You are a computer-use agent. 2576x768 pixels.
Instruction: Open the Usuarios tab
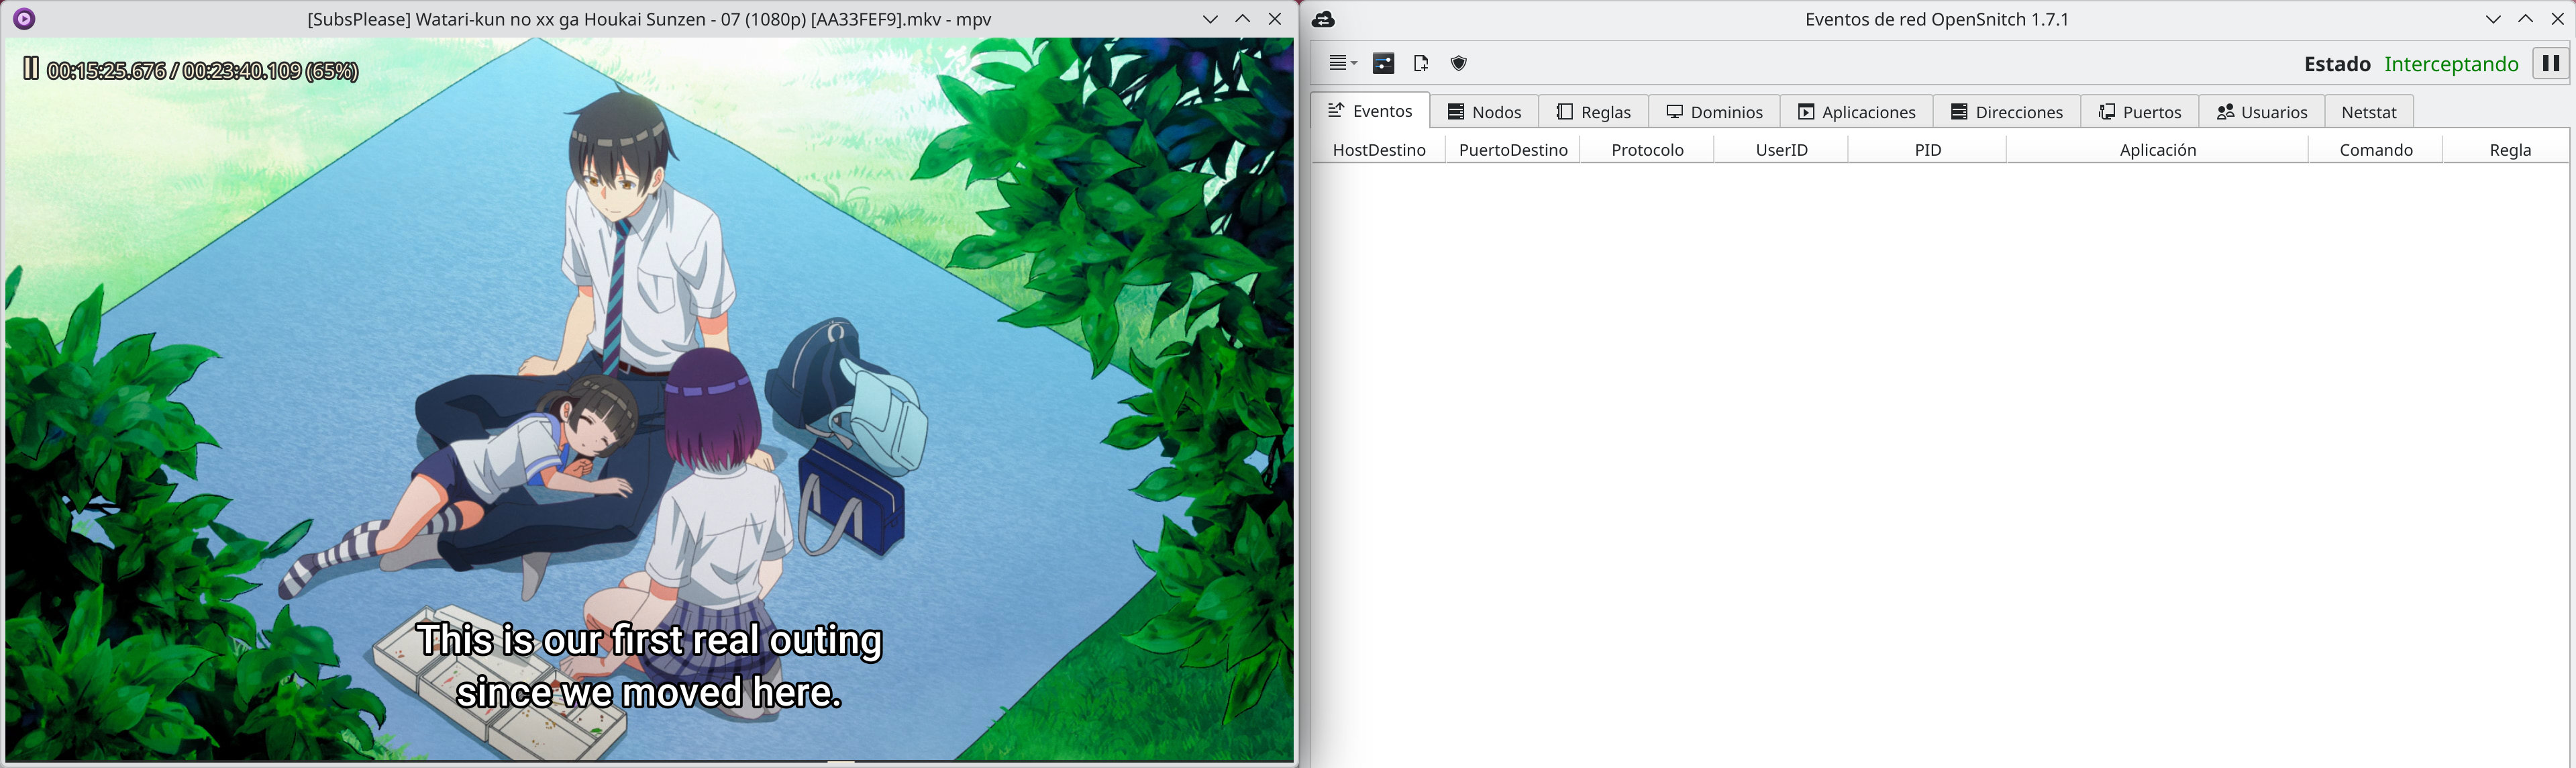coord(2261,112)
